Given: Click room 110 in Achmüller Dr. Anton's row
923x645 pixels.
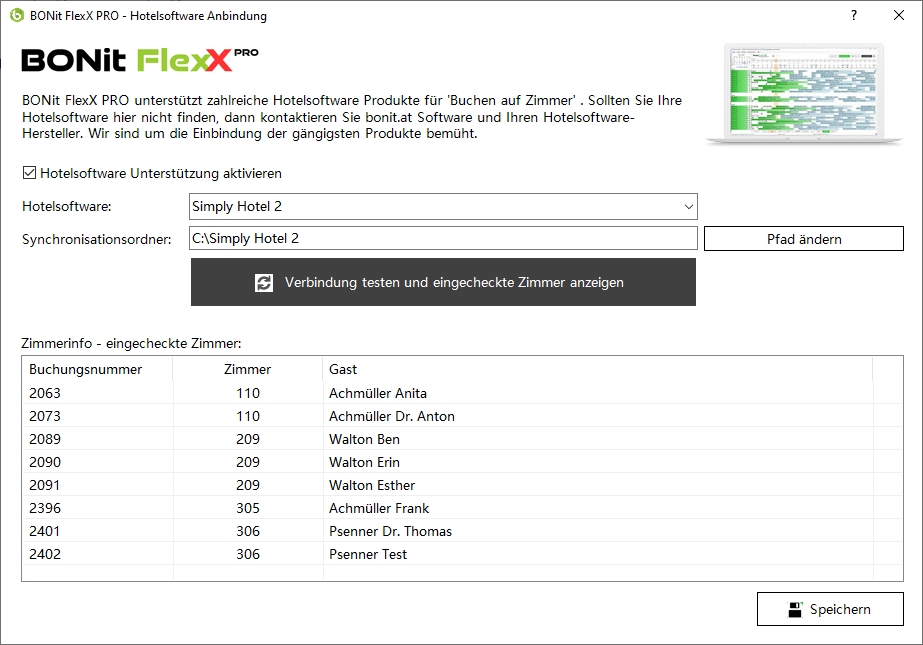Looking at the screenshot, I should pos(248,416).
